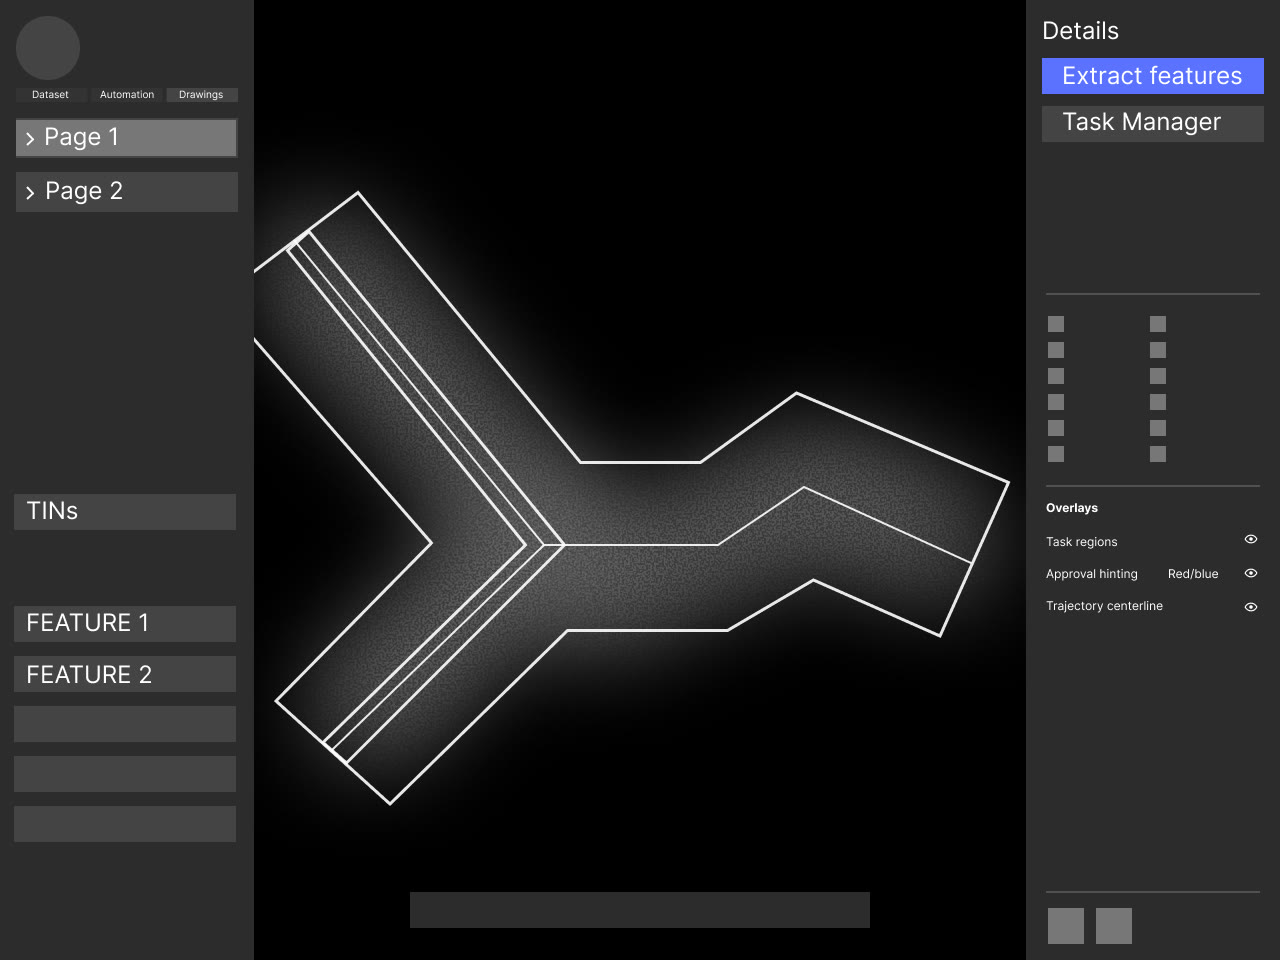1280x960 pixels.
Task: Toggle visibility of Task regions overlay
Action: click(1250, 539)
